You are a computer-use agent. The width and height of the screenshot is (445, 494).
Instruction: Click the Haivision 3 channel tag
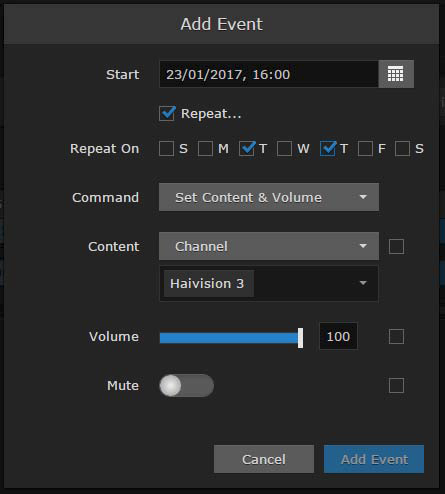click(209, 284)
